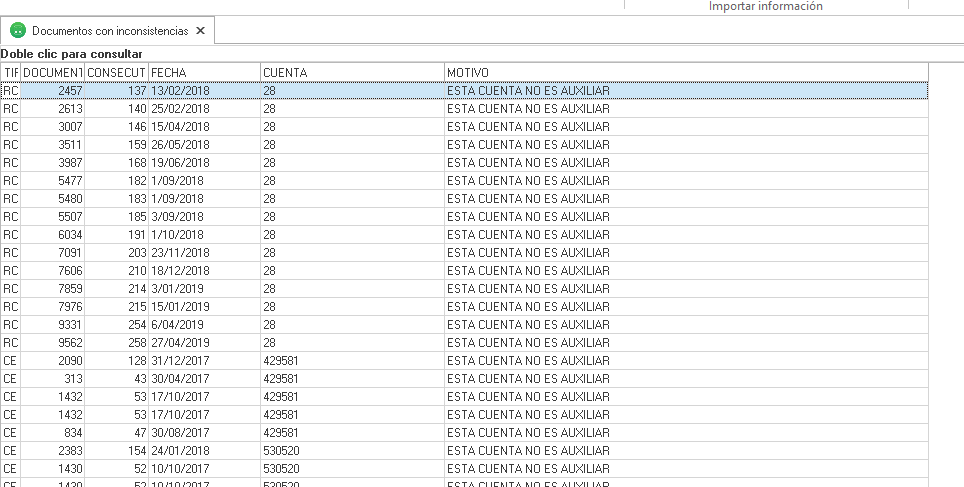This screenshot has height=487, width=964.
Task: Select the Documentos con inconsistencias tab label
Action: (110, 31)
